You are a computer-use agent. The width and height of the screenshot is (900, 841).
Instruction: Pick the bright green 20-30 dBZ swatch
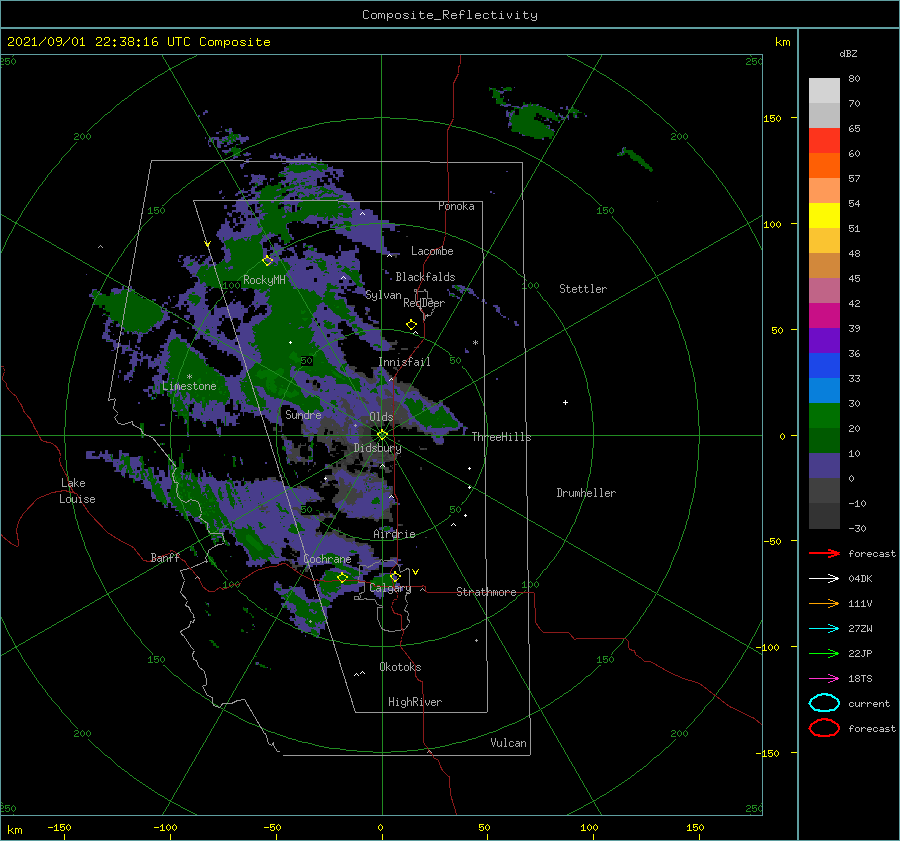click(x=824, y=416)
